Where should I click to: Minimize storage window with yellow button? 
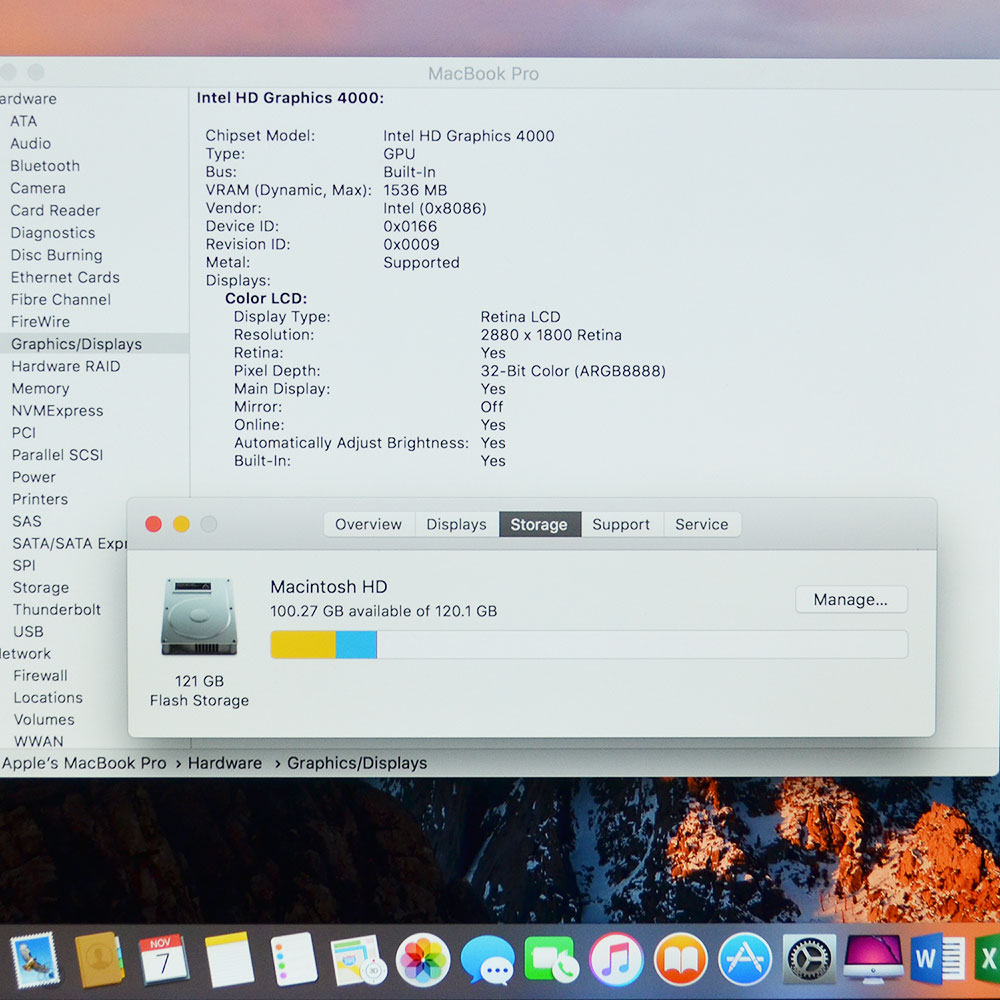pyautogui.click(x=181, y=524)
